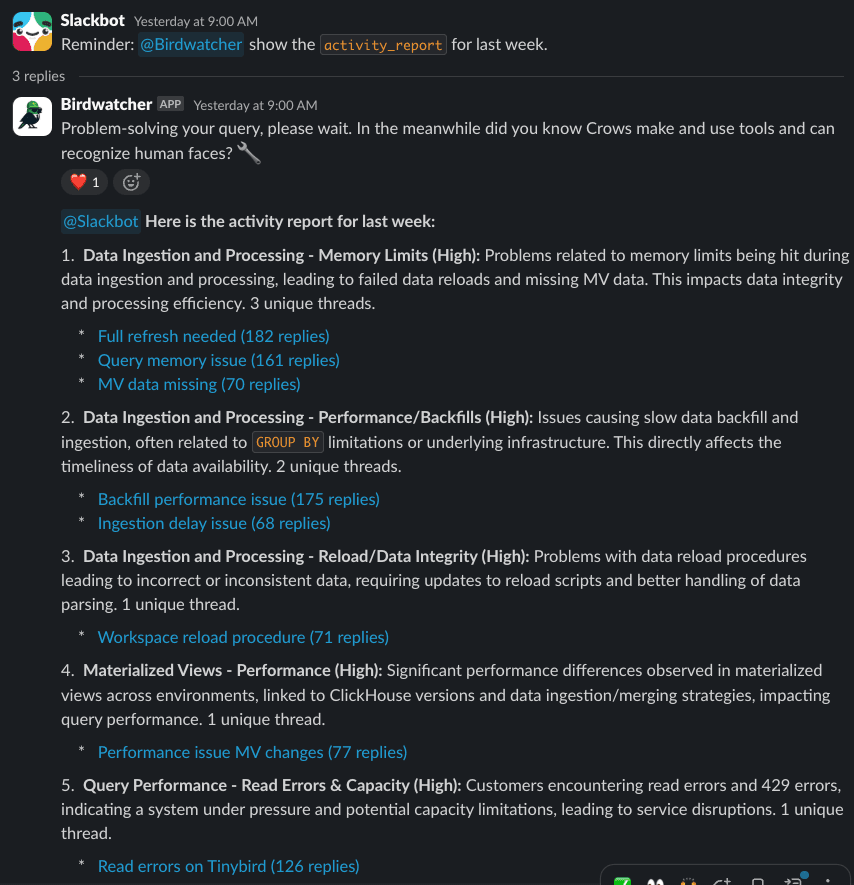
Task: Expand the 3 replies thread
Action: [38, 75]
